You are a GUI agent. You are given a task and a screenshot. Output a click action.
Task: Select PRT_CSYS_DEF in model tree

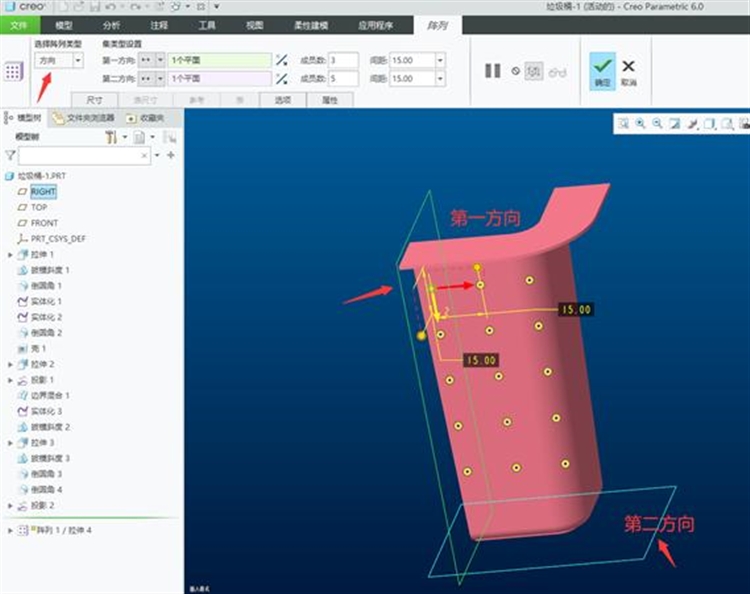click(58, 239)
